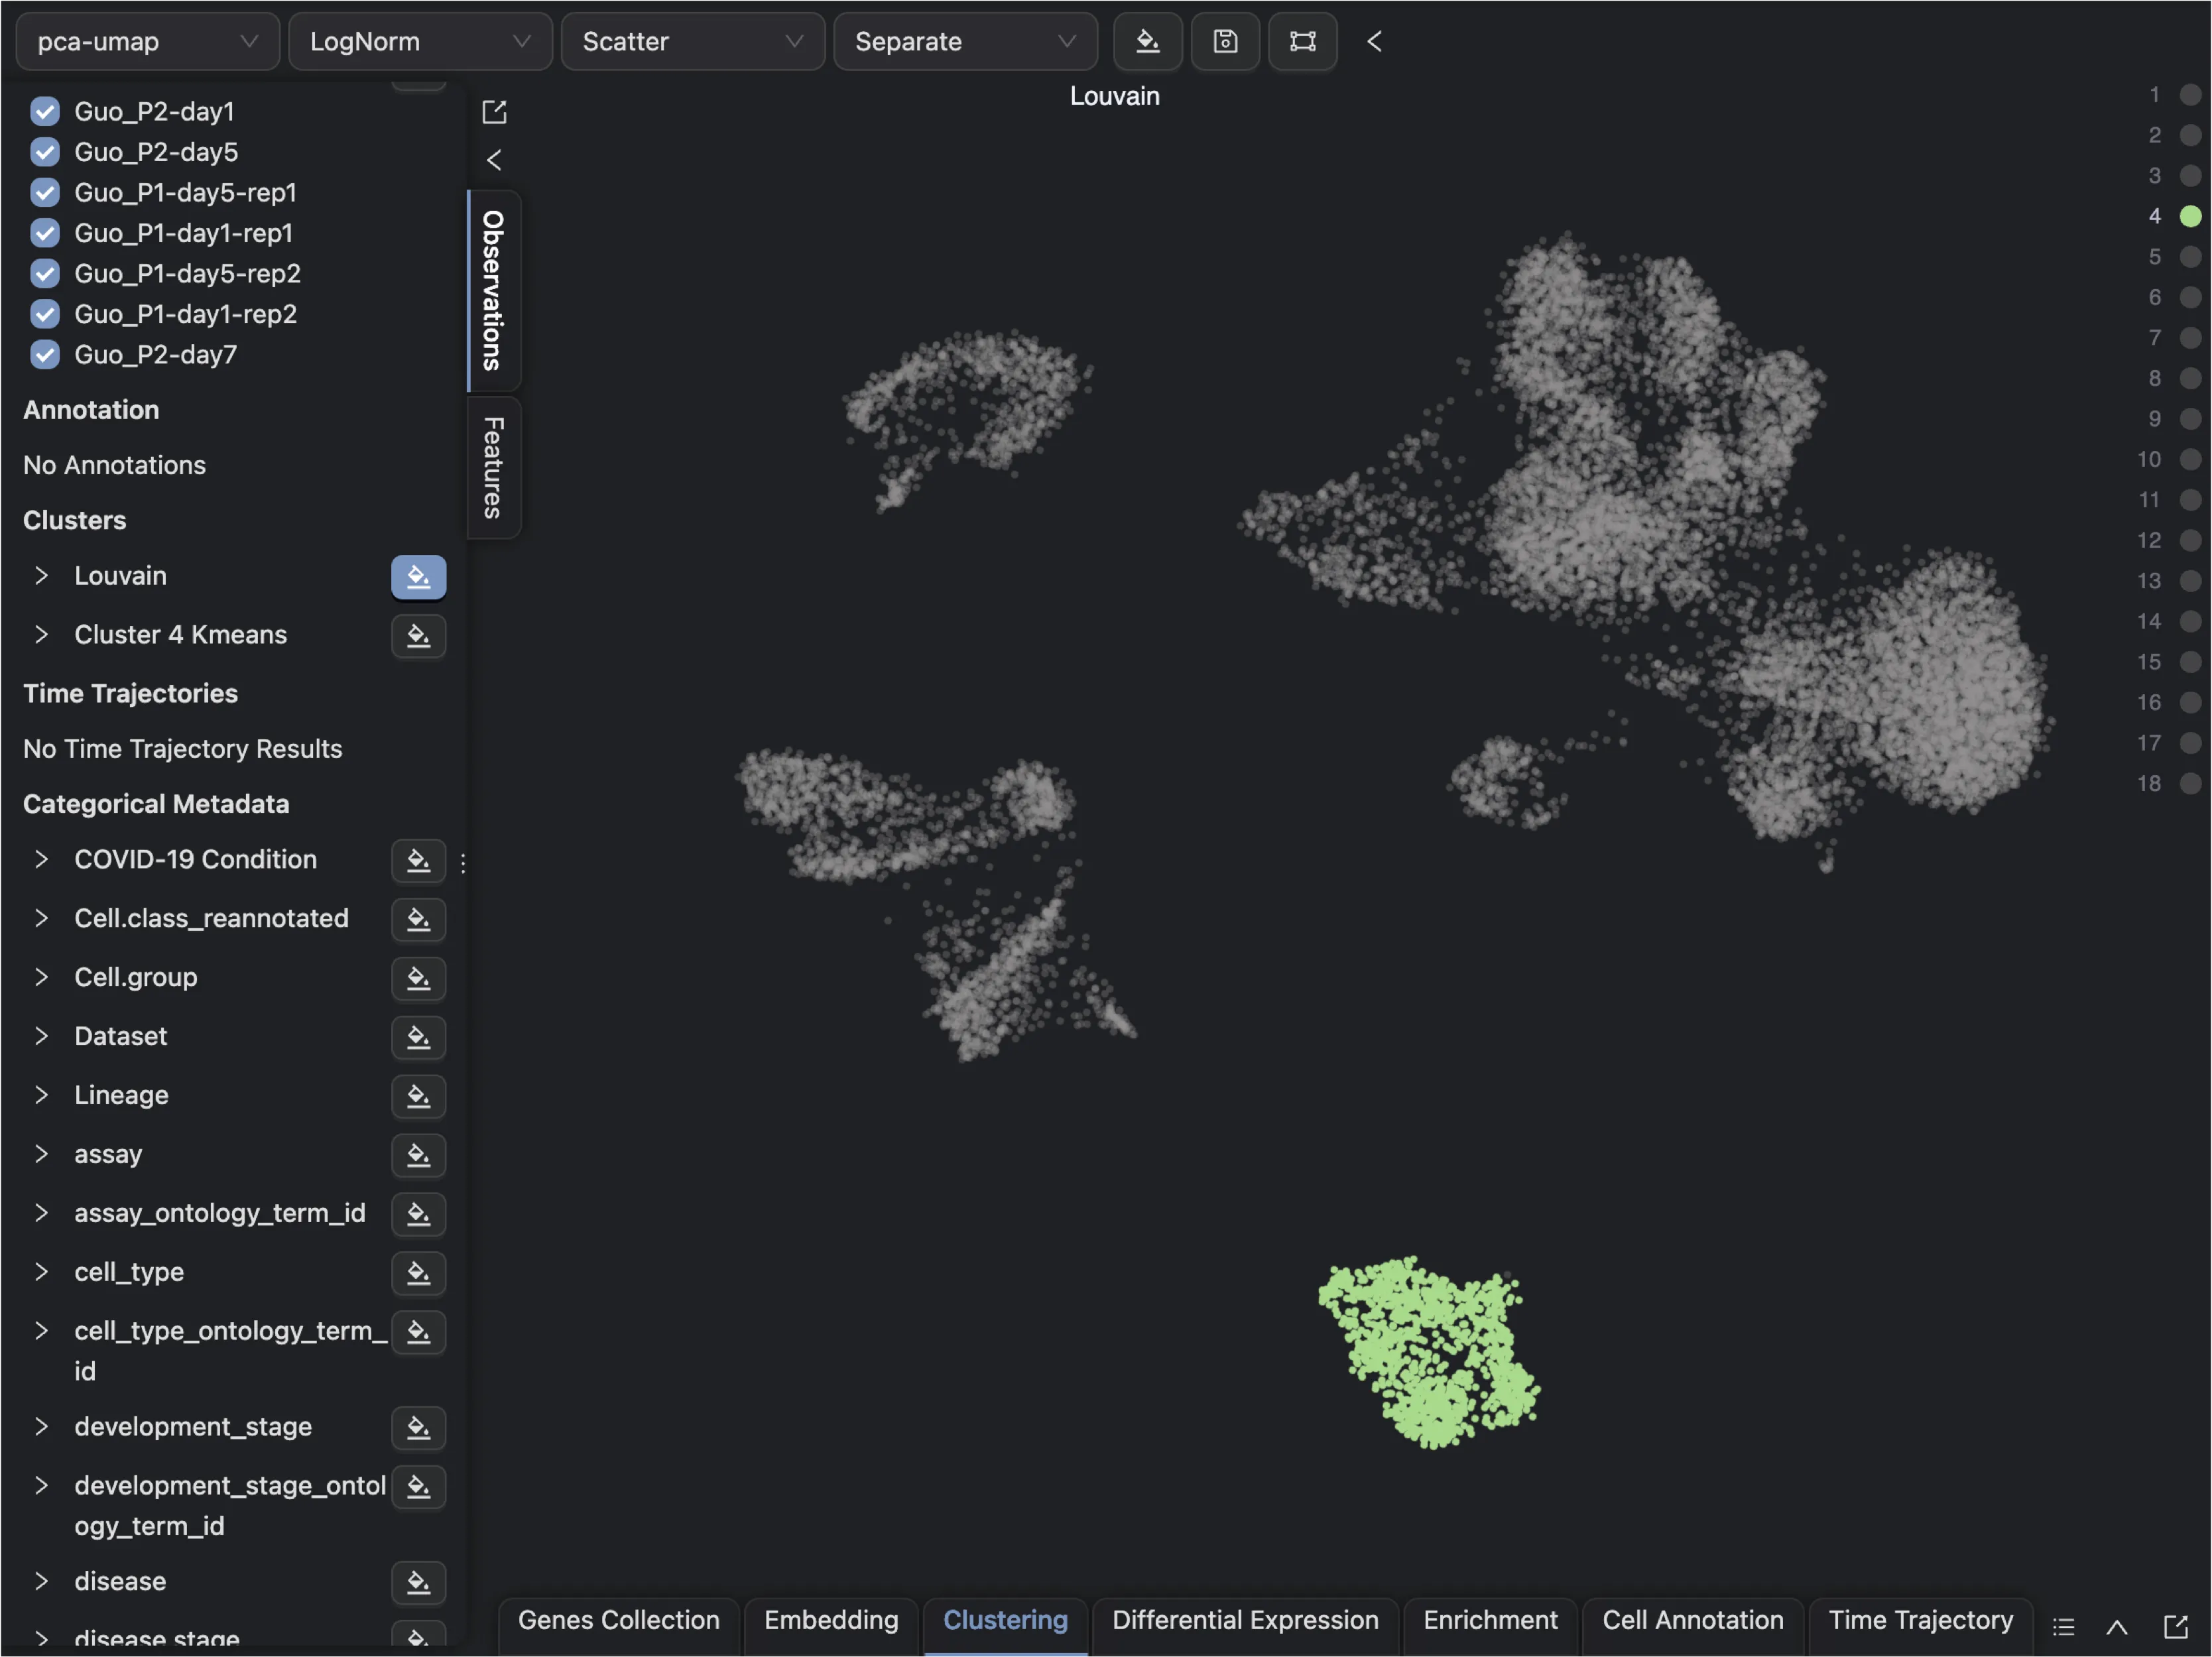
Task: Open the Scatter plot type dropdown
Action: tap(692, 41)
